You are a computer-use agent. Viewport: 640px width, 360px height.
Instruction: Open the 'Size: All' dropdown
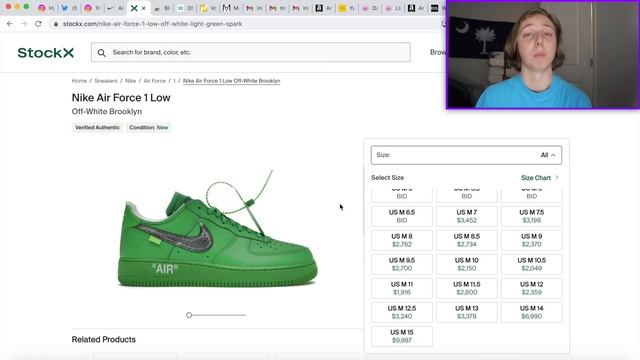point(466,155)
